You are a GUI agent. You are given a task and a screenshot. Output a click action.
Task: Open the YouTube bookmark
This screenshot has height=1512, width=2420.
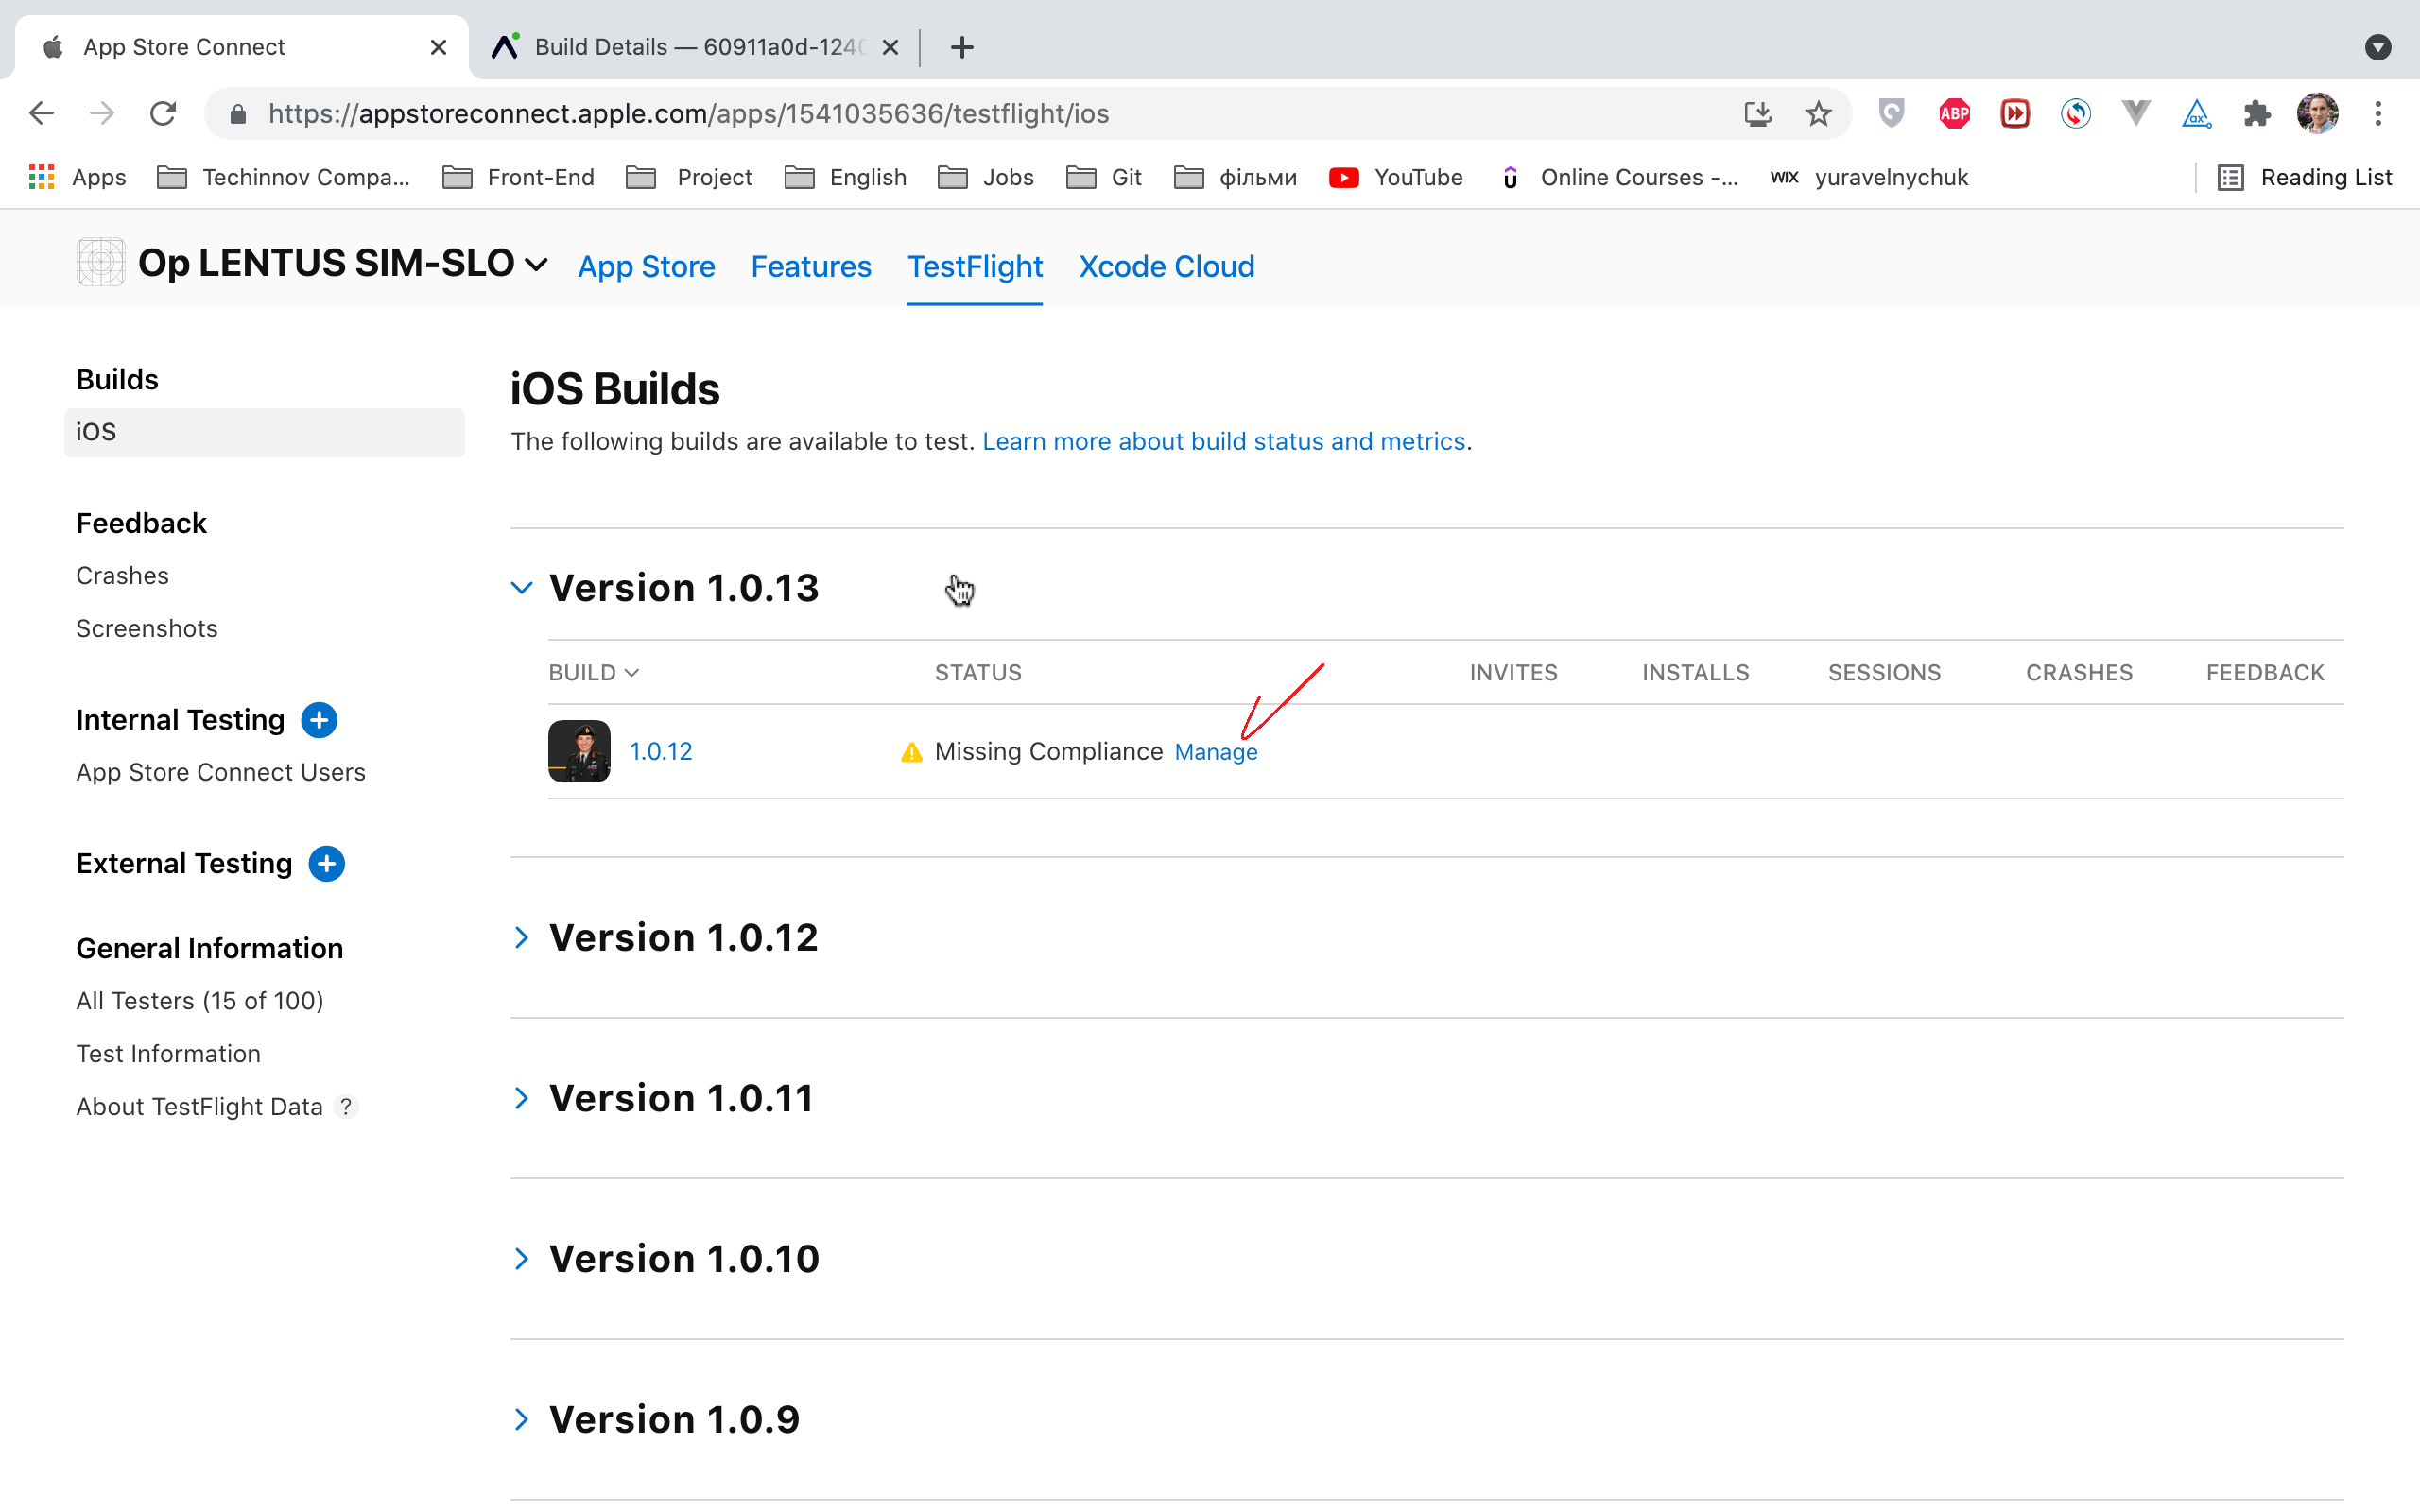coord(1396,177)
